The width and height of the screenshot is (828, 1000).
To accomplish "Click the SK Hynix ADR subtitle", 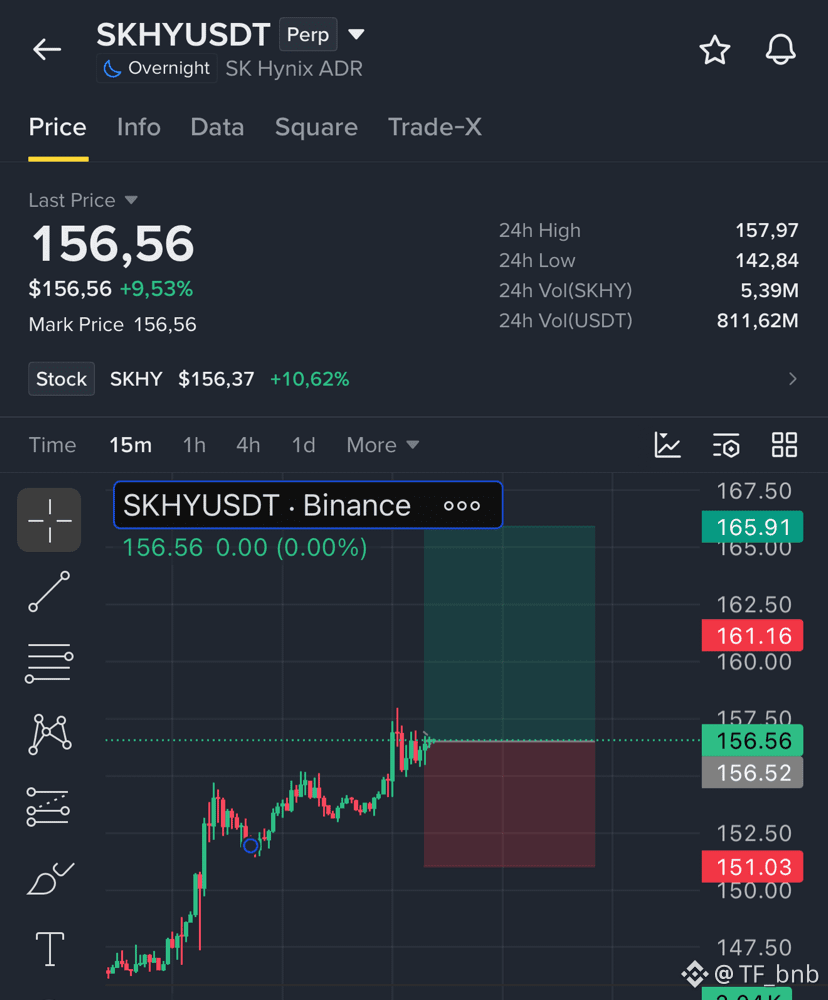I will 293,69.
